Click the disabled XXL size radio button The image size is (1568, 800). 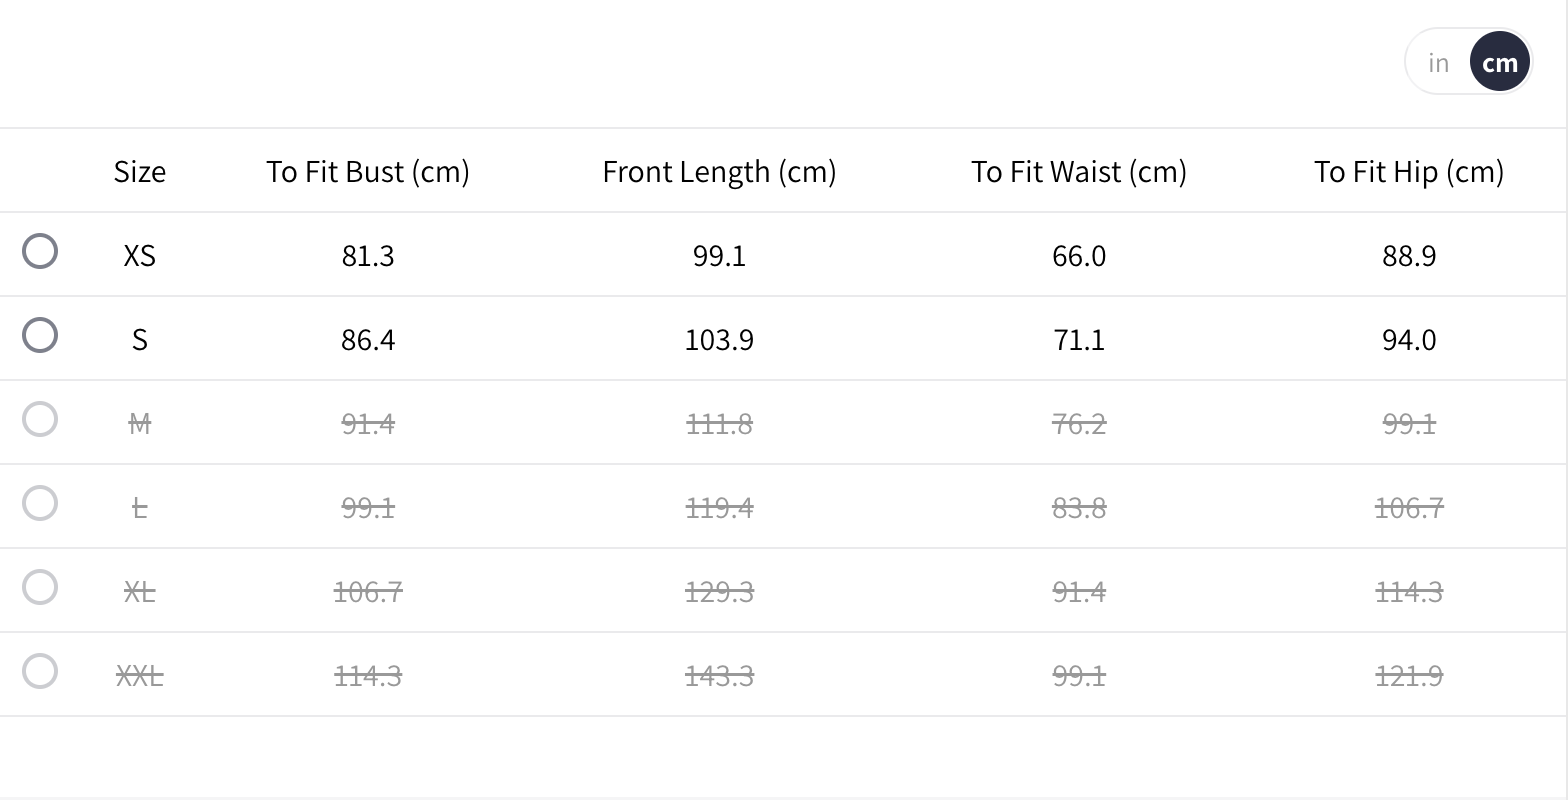[40, 671]
